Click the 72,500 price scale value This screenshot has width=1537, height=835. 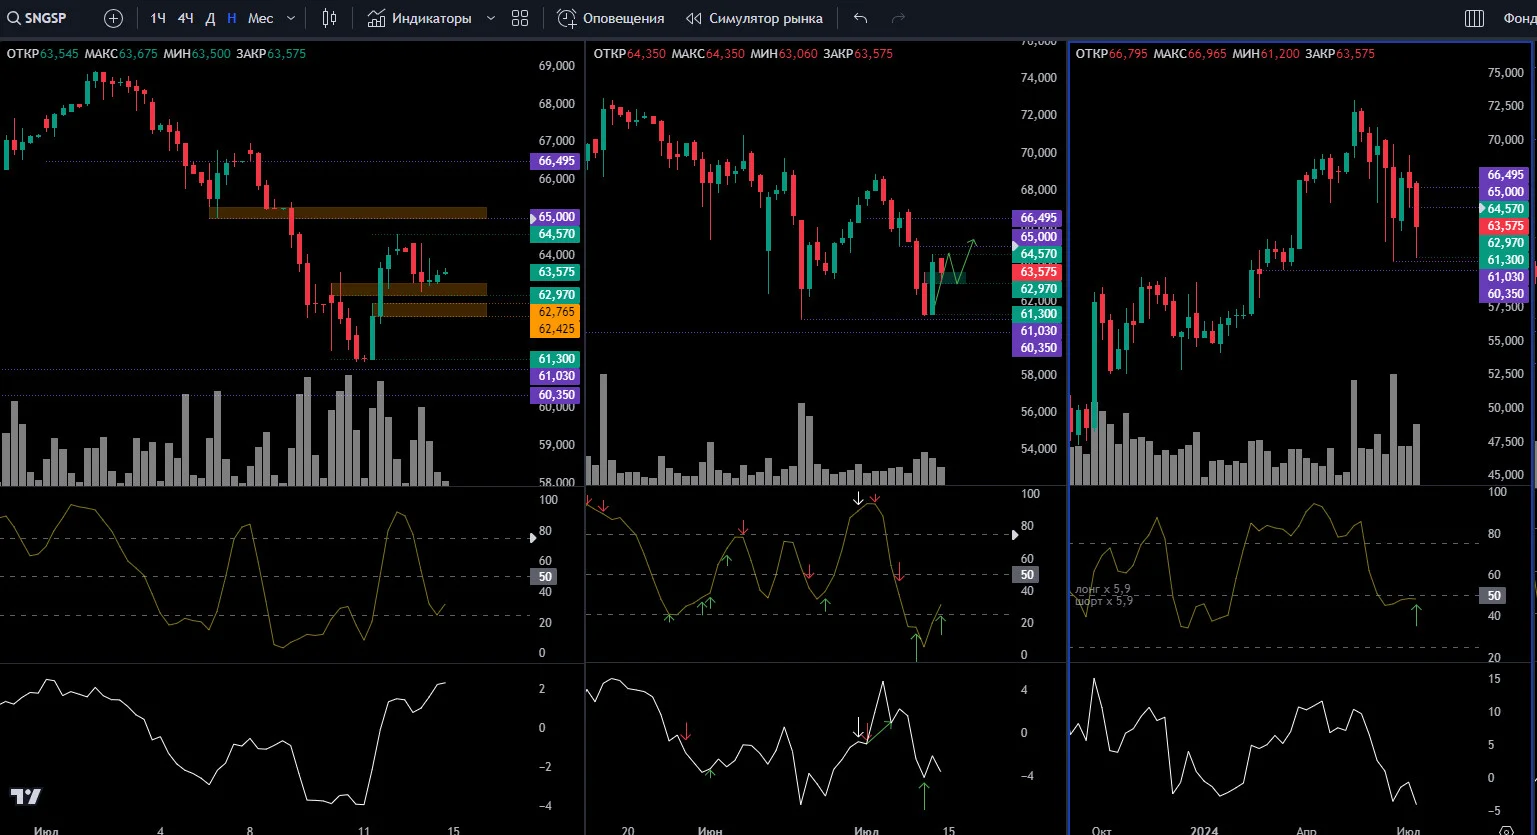[1505, 105]
